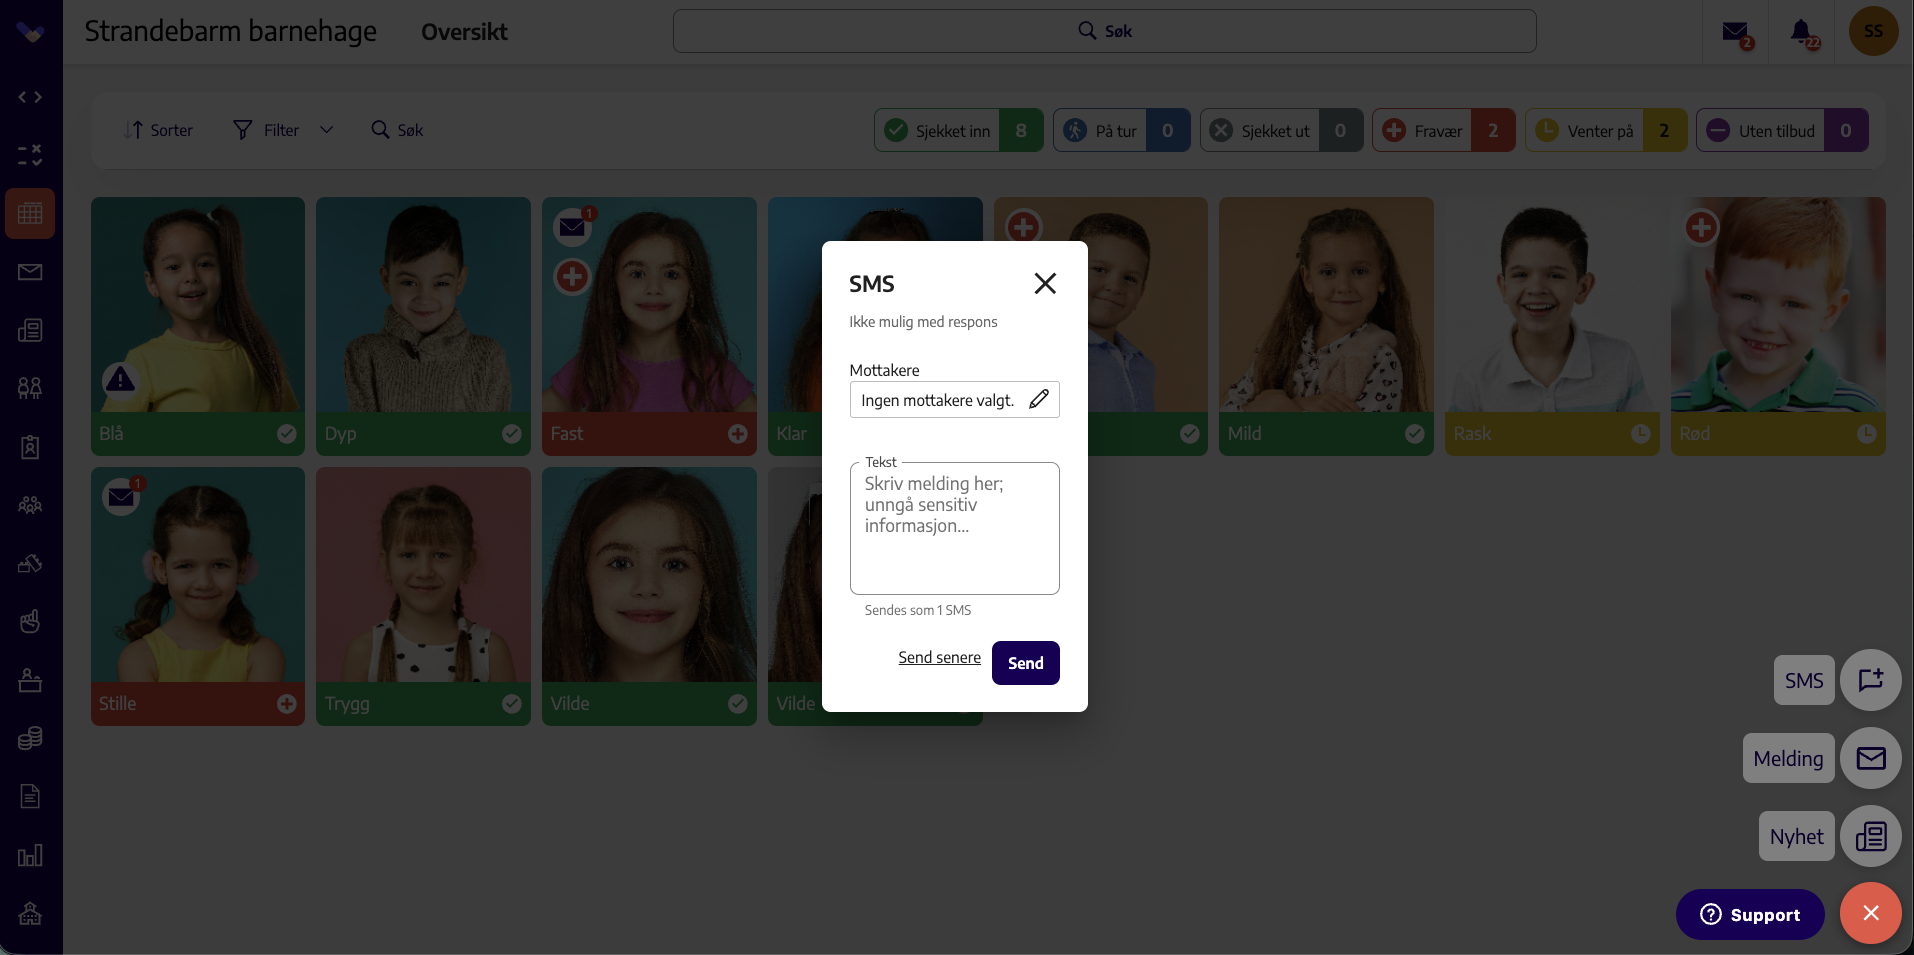Open the Support help button
Image resolution: width=1914 pixels, height=955 pixels.
[1750, 914]
